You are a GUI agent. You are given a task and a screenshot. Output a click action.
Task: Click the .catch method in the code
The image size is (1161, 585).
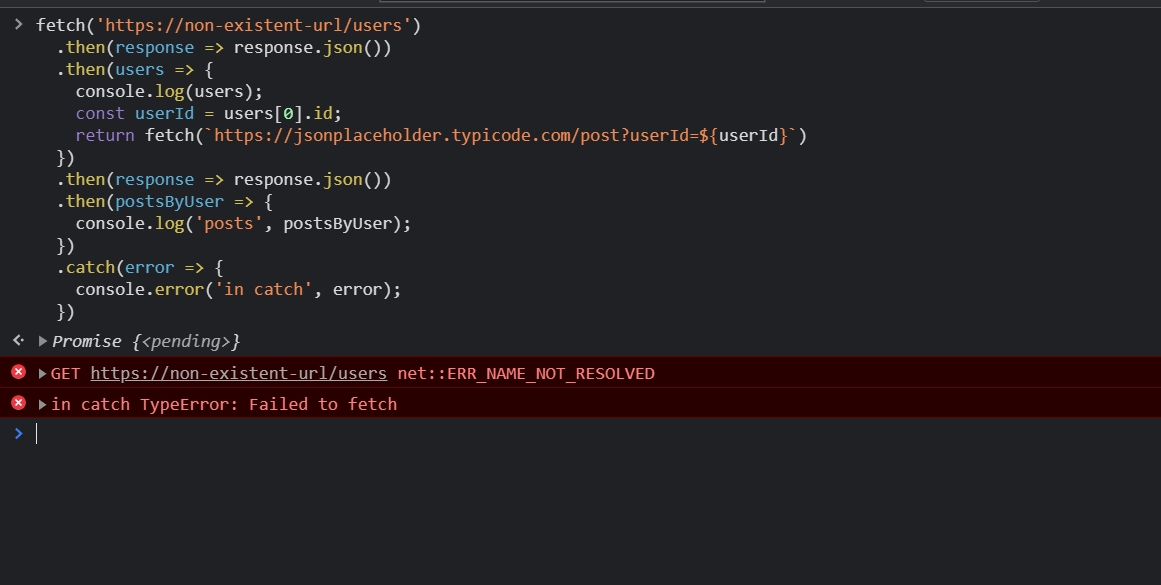[x=88, y=267]
